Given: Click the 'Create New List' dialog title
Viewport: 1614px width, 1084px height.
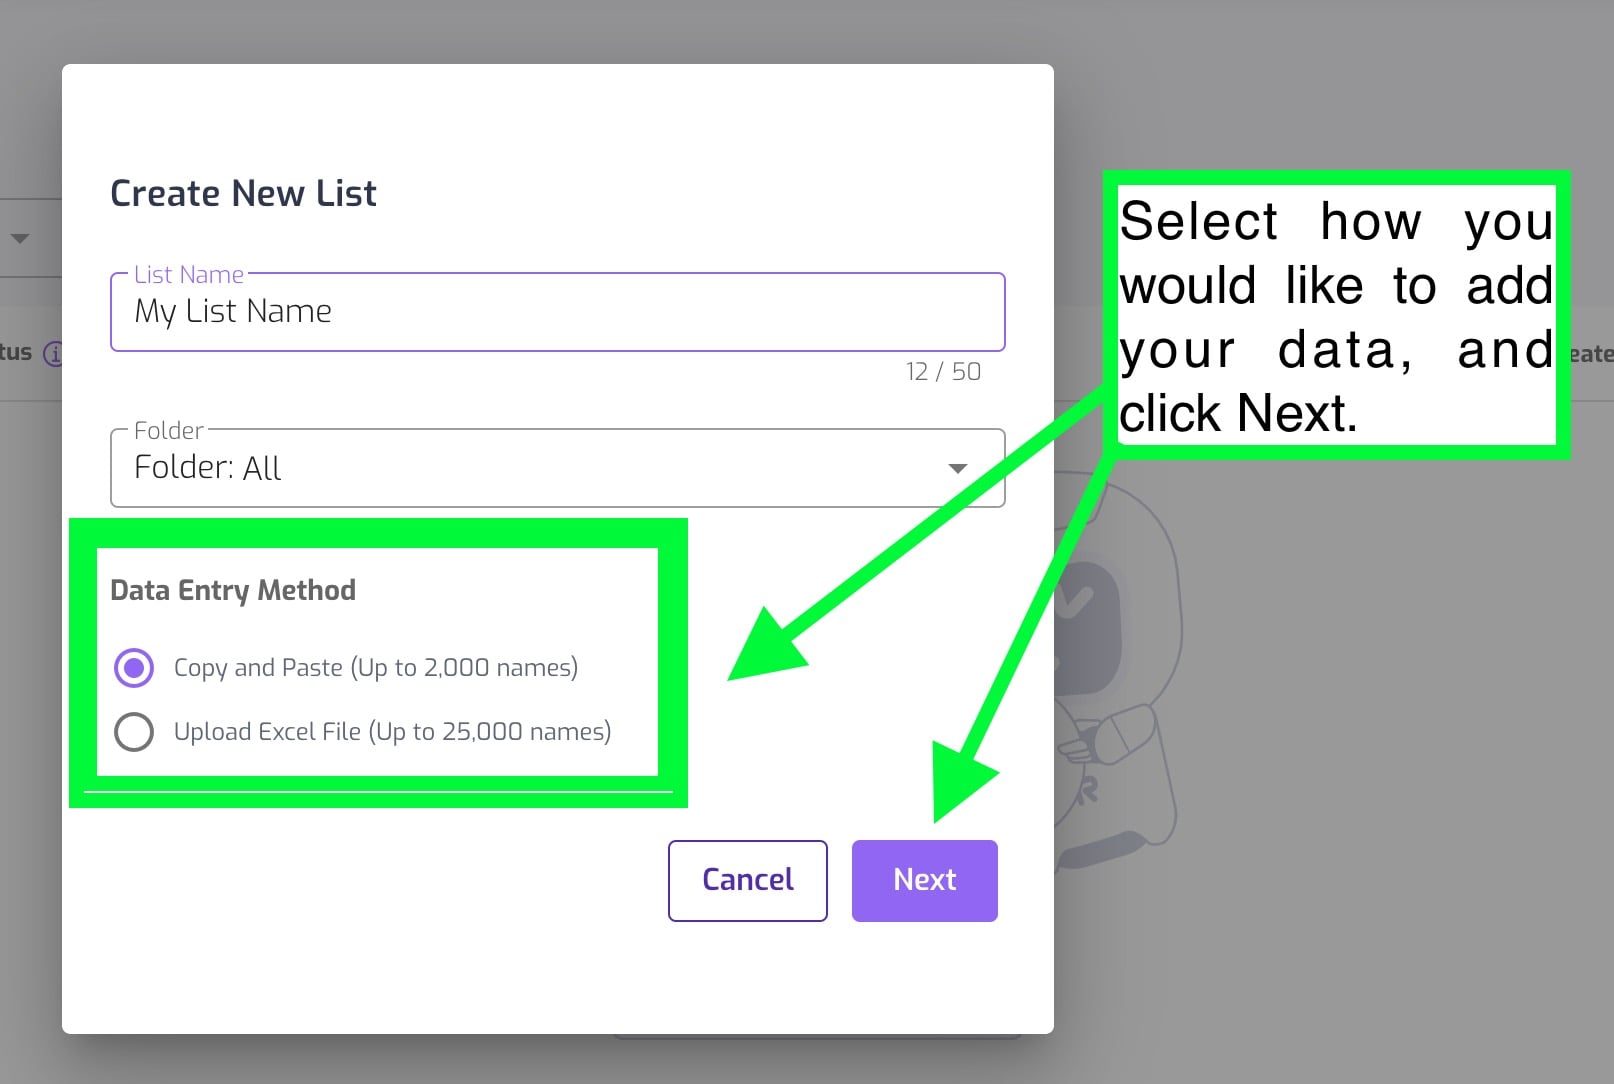Looking at the screenshot, I should coord(243,193).
